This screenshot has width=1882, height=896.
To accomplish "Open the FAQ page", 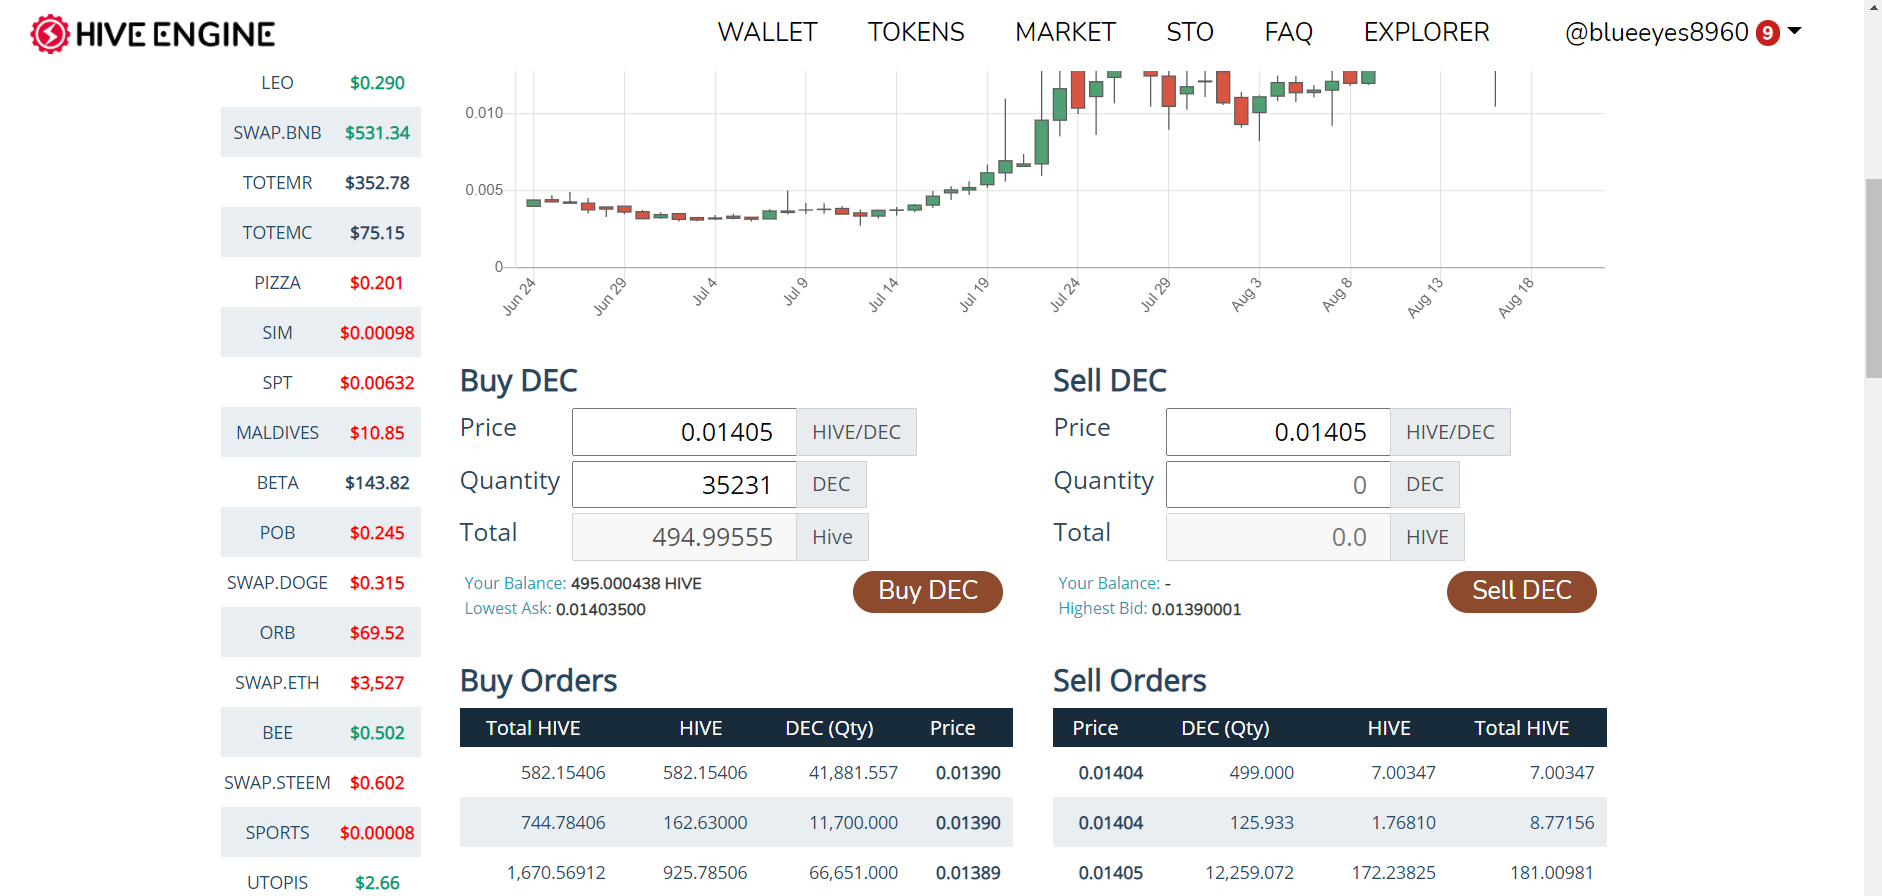I will click(1288, 32).
